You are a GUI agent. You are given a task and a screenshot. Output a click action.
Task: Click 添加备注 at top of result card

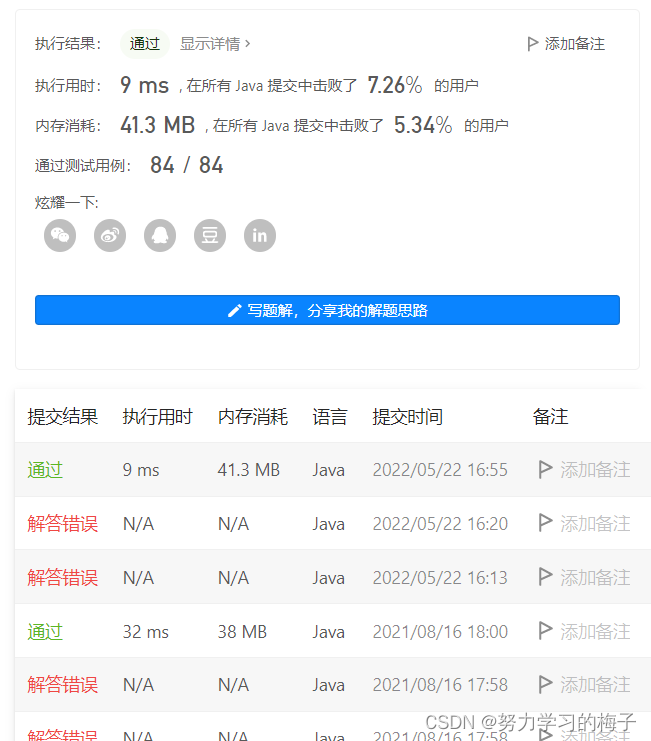tap(574, 44)
